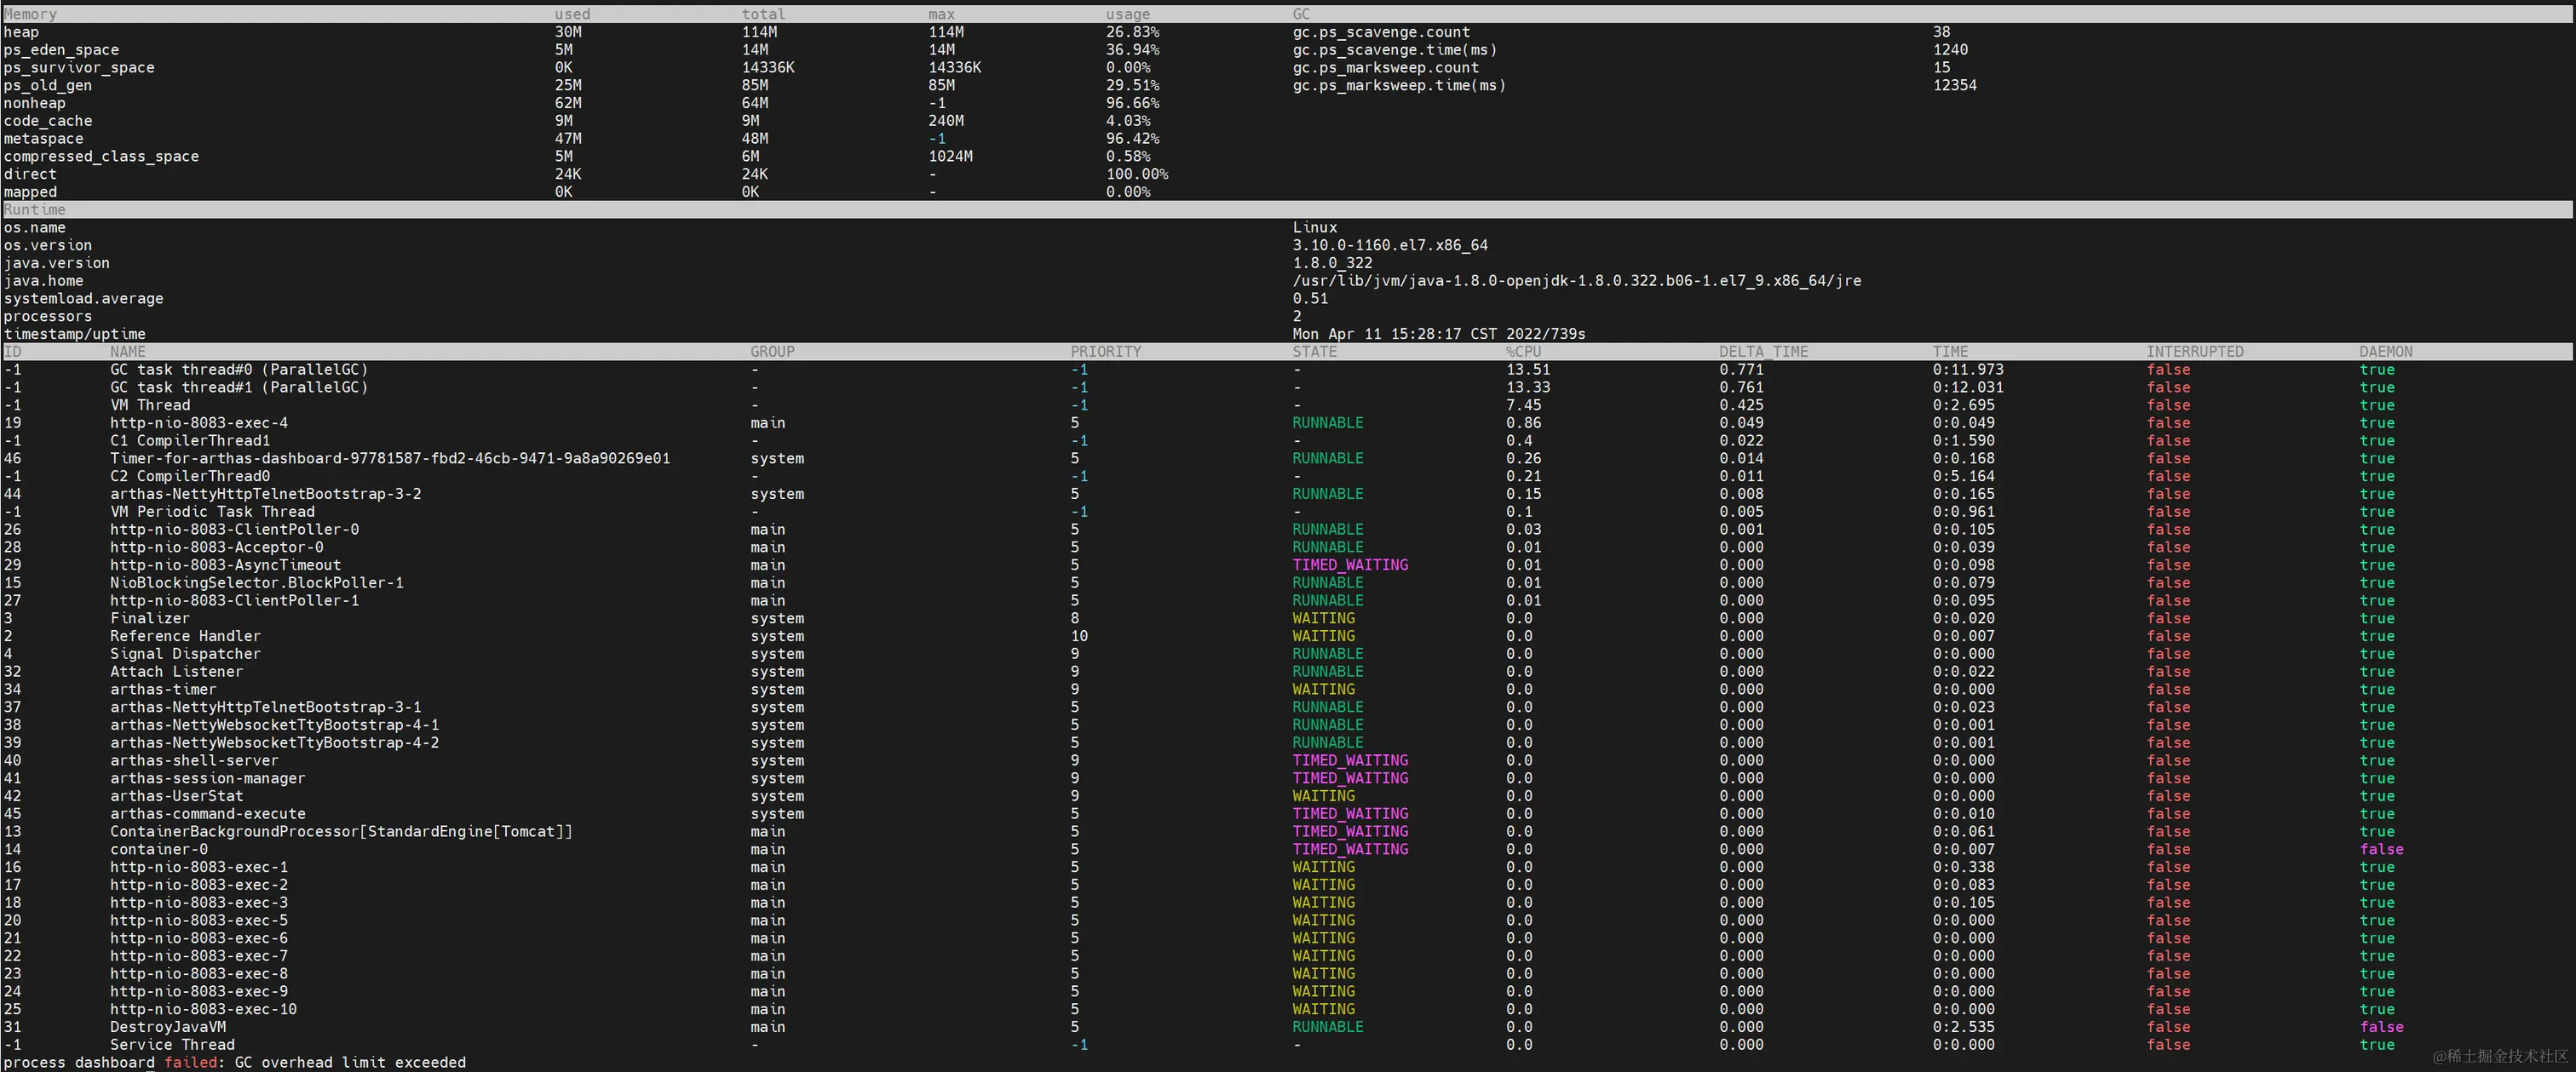Click the 'INTERRUPTED' column header
This screenshot has height=1072, width=2576.
coord(2195,352)
